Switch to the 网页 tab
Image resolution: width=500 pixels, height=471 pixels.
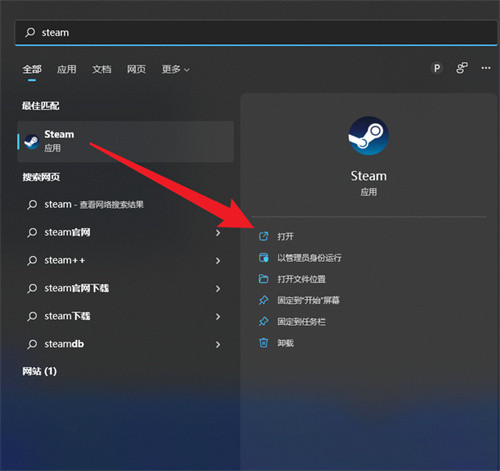coord(136,69)
